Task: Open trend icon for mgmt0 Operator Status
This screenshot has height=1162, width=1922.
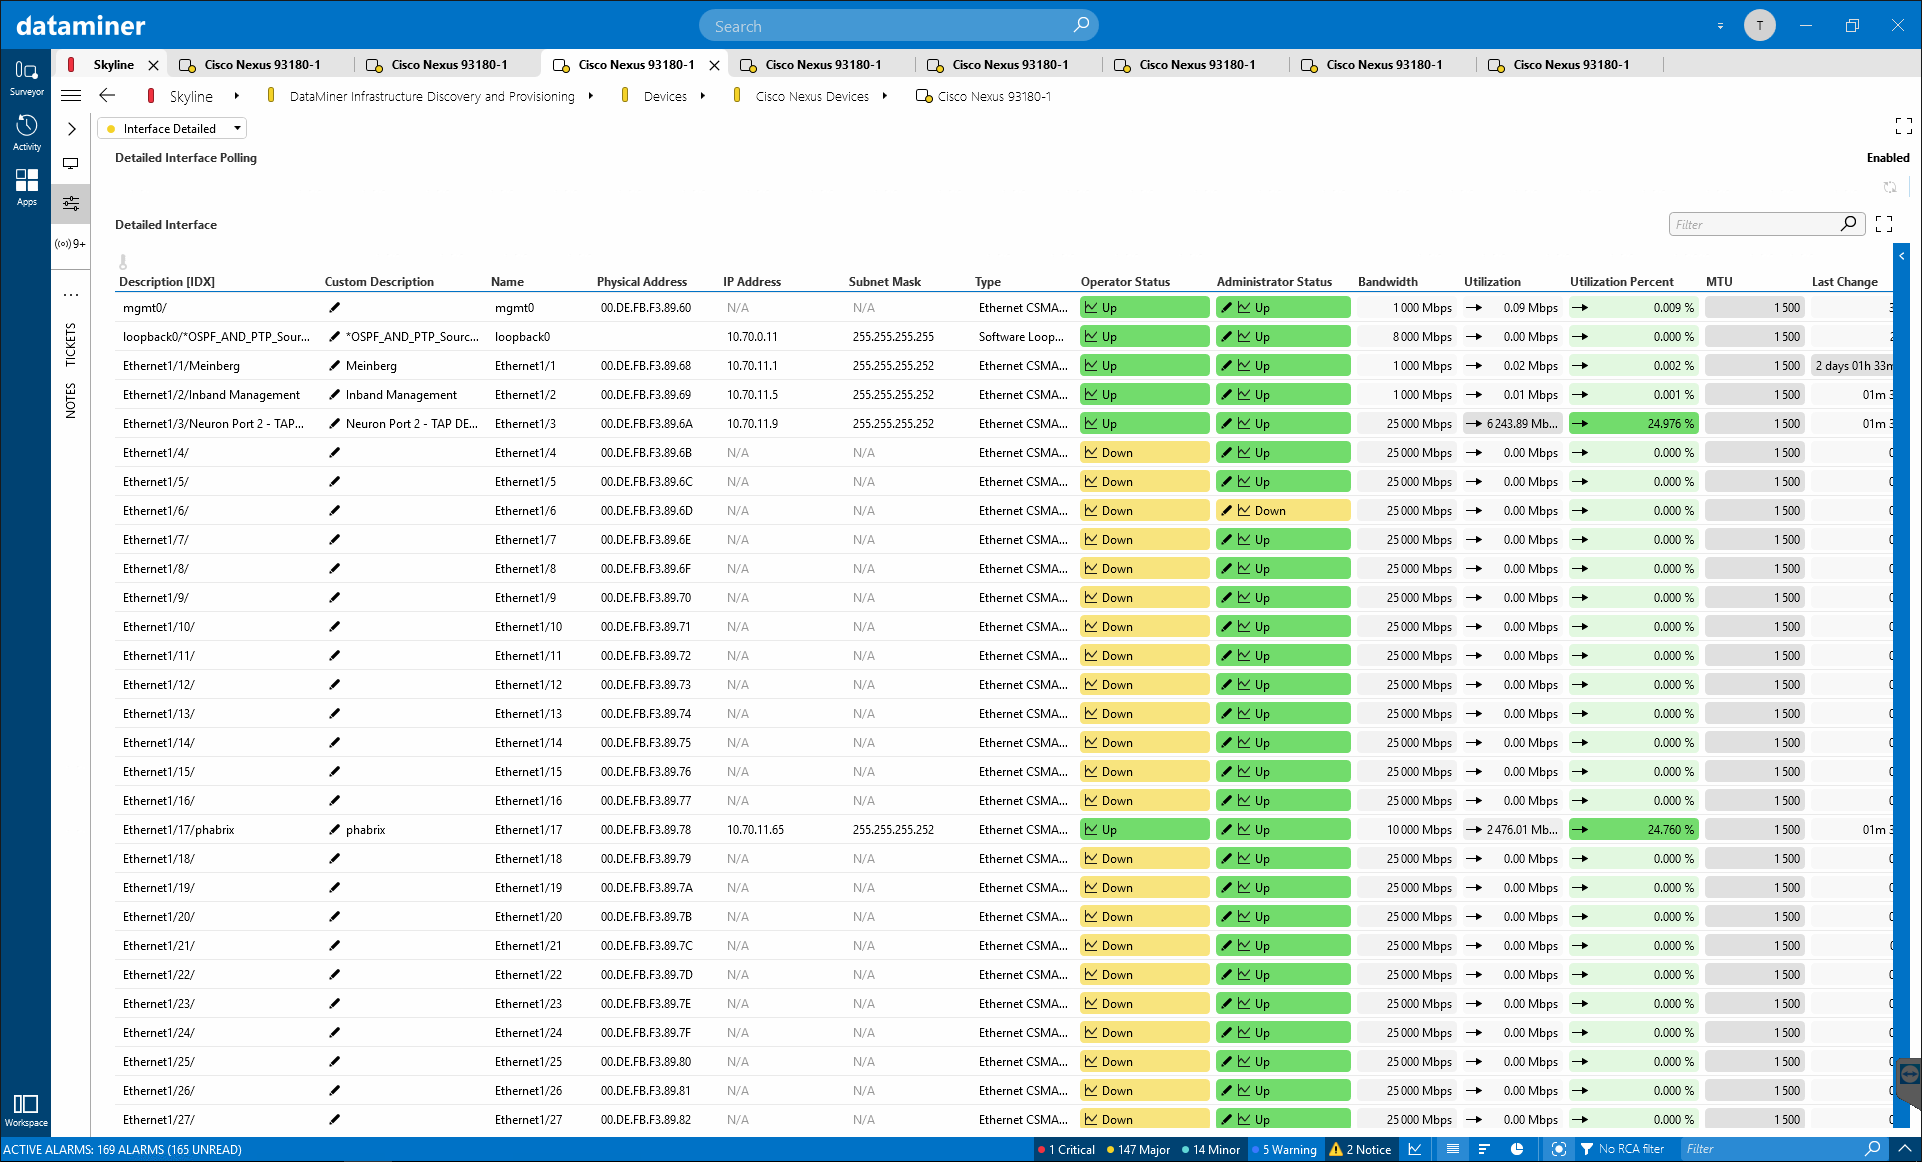Action: 1092,307
